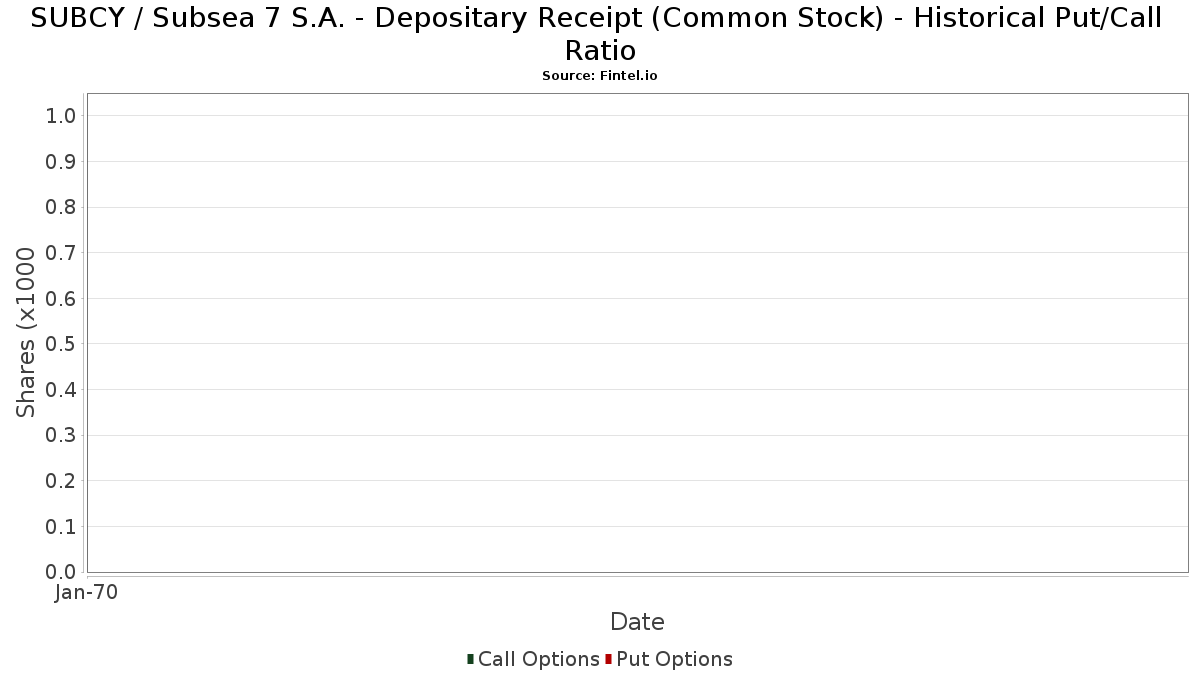The height and width of the screenshot is (675, 1200).
Task: Click the 0.4 y-axis tick label
Action: coord(61,390)
